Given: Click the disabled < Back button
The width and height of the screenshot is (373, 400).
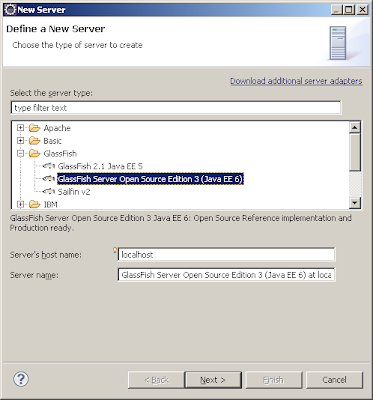Looking at the screenshot, I should pyautogui.click(x=156, y=380).
